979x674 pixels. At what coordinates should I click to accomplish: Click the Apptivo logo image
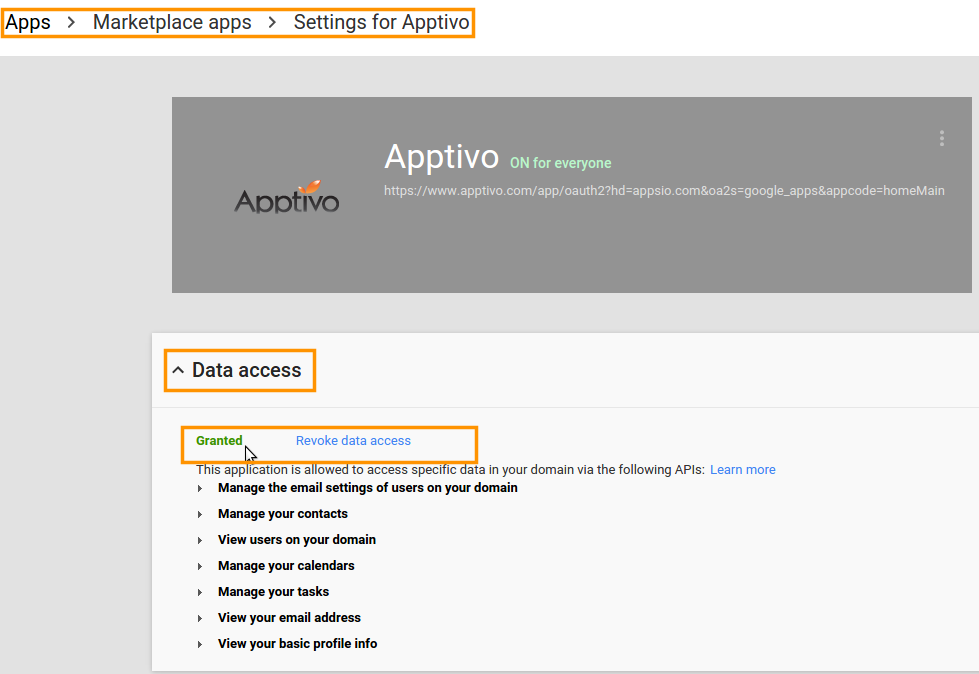click(287, 197)
